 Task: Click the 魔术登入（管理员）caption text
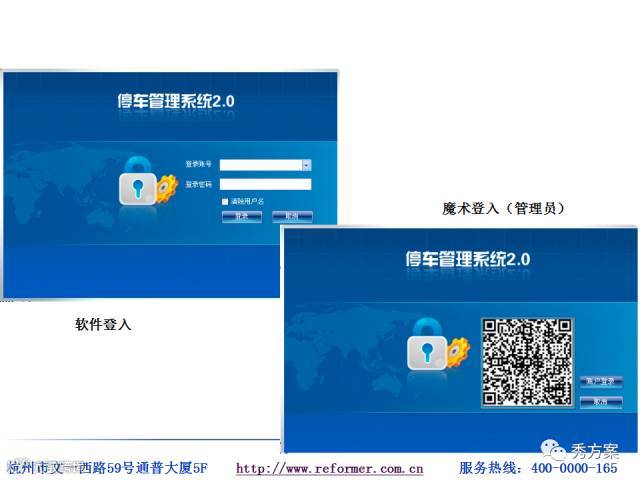(504, 209)
